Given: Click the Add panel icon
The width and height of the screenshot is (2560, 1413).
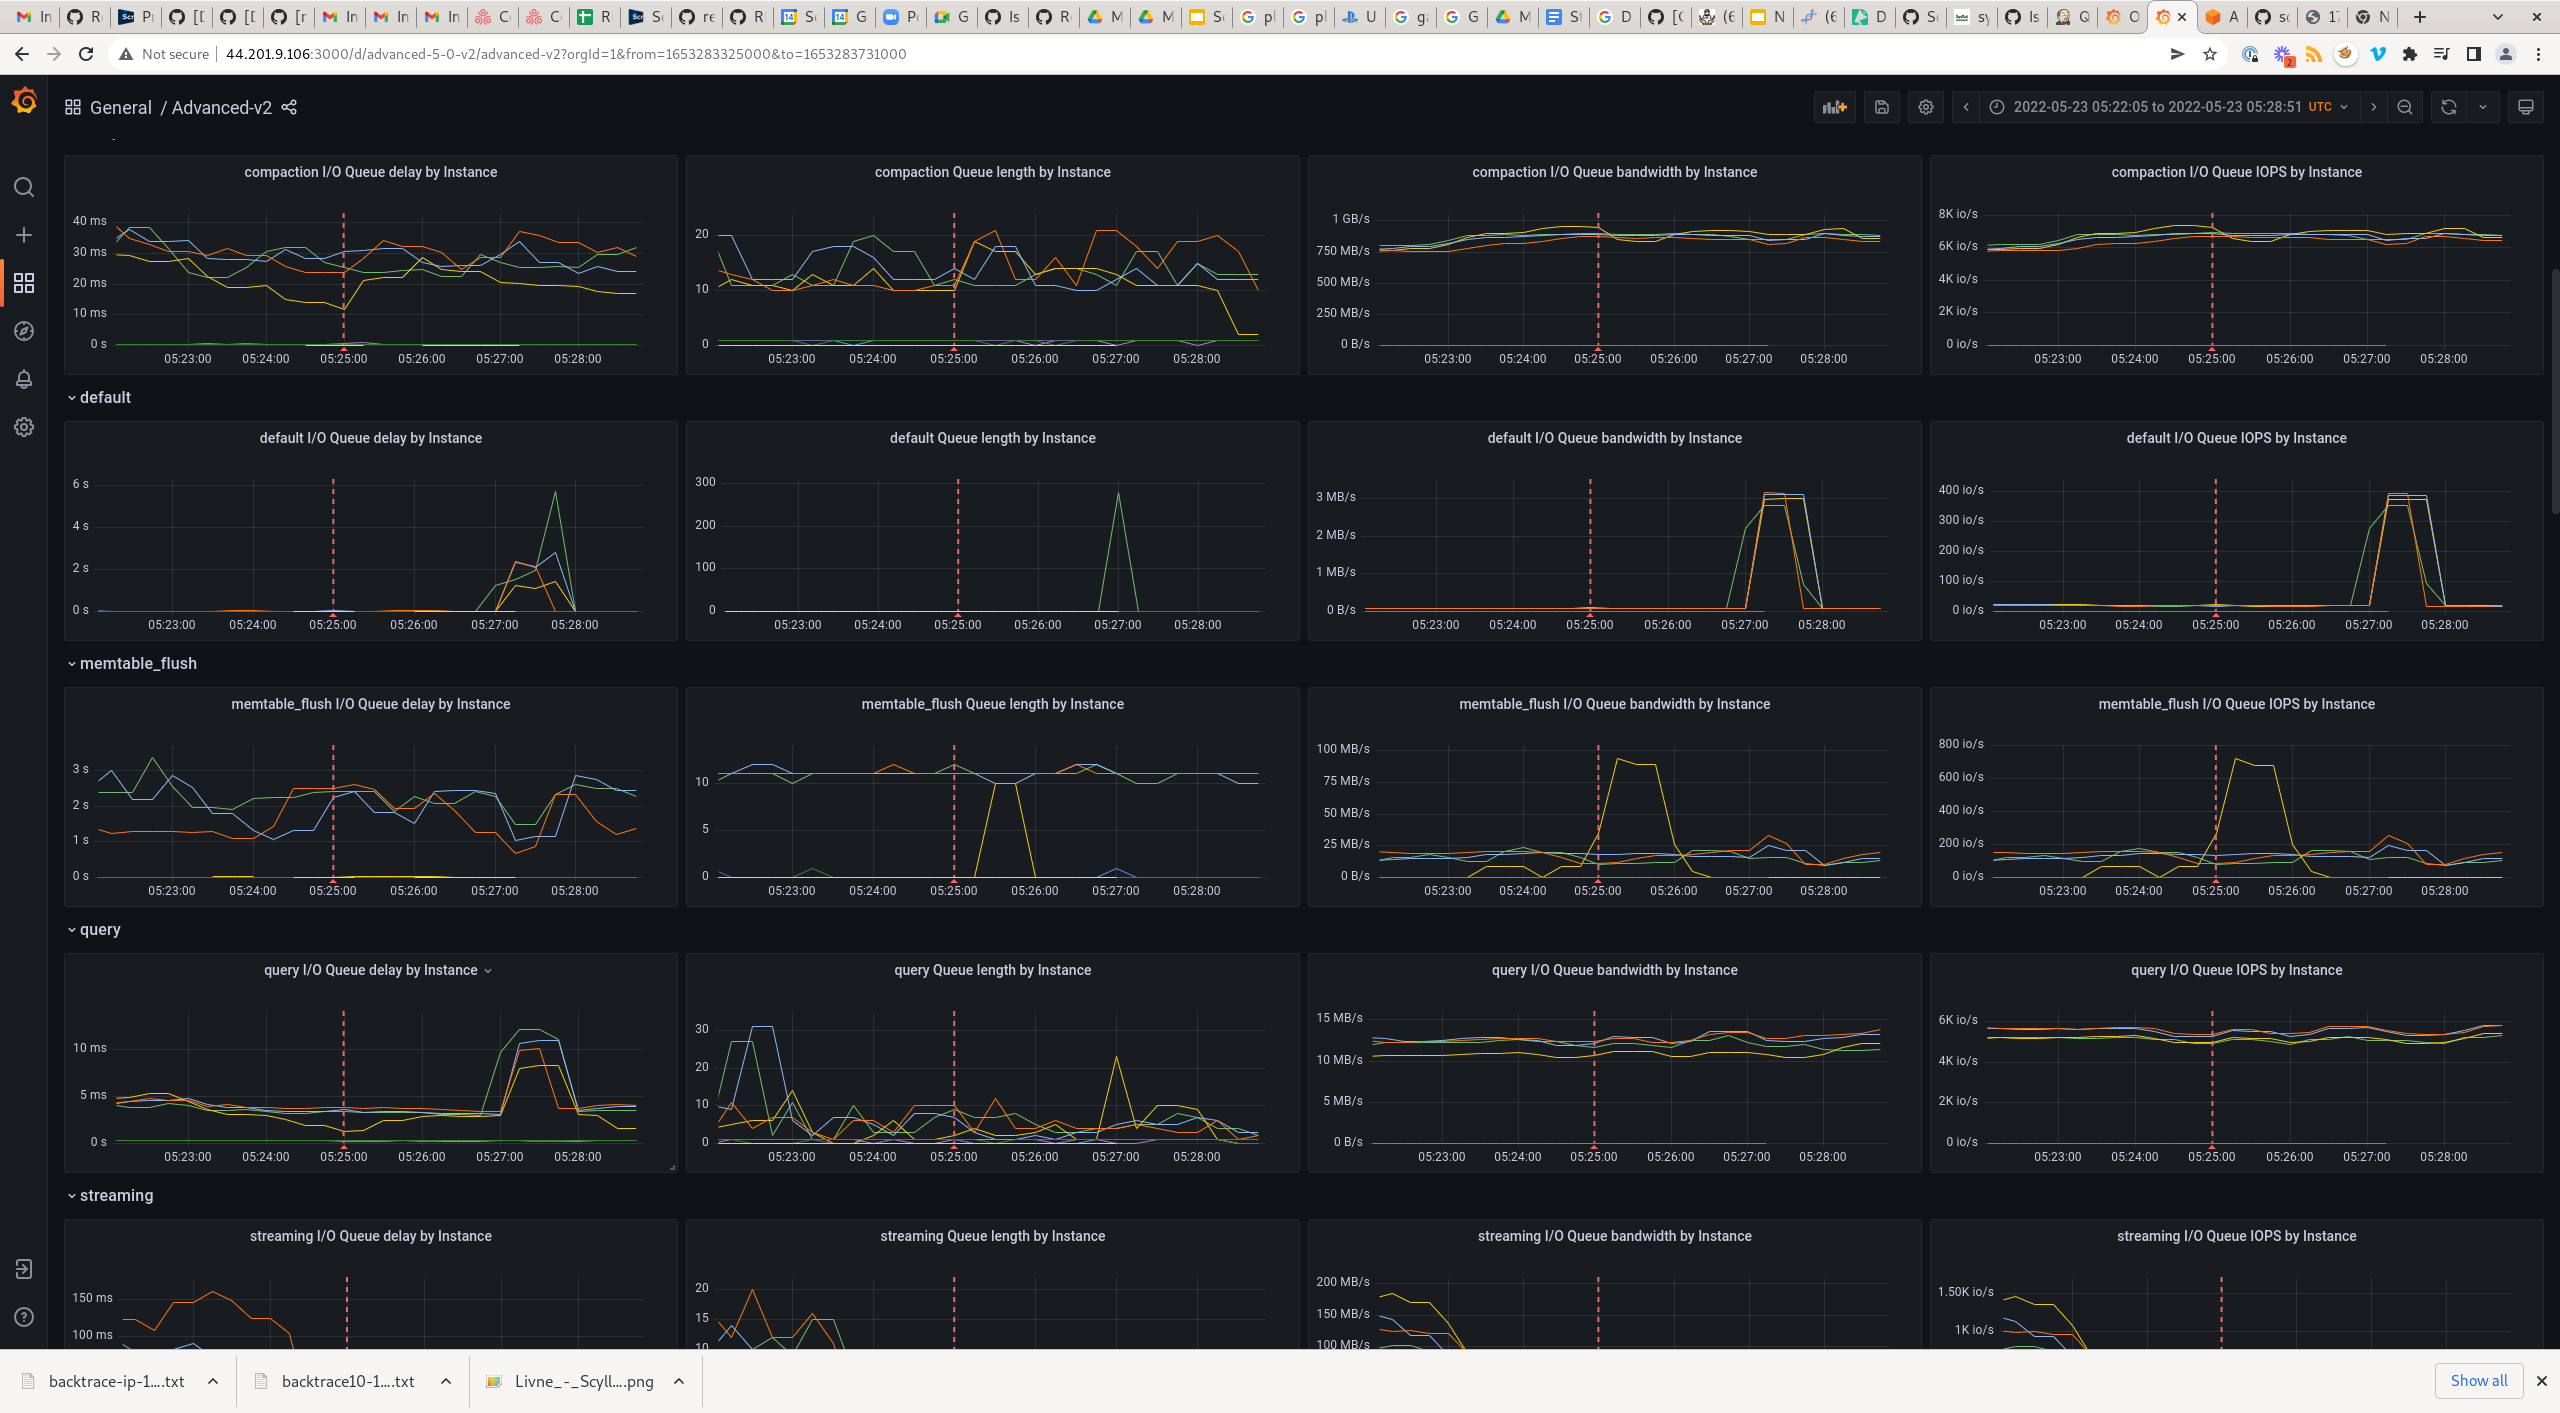Looking at the screenshot, I should click(1834, 107).
